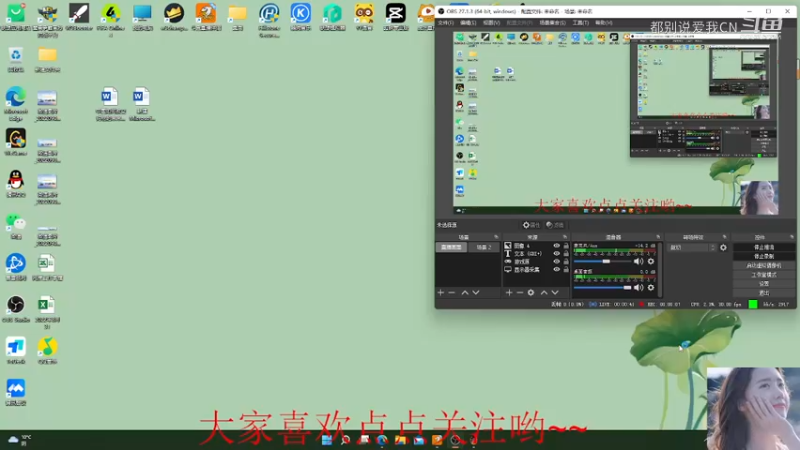Image resolution: width=800 pixels, height=450 pixels.
Task: Enable 工作室模式 studio mode button
Action: pos(764,275)
